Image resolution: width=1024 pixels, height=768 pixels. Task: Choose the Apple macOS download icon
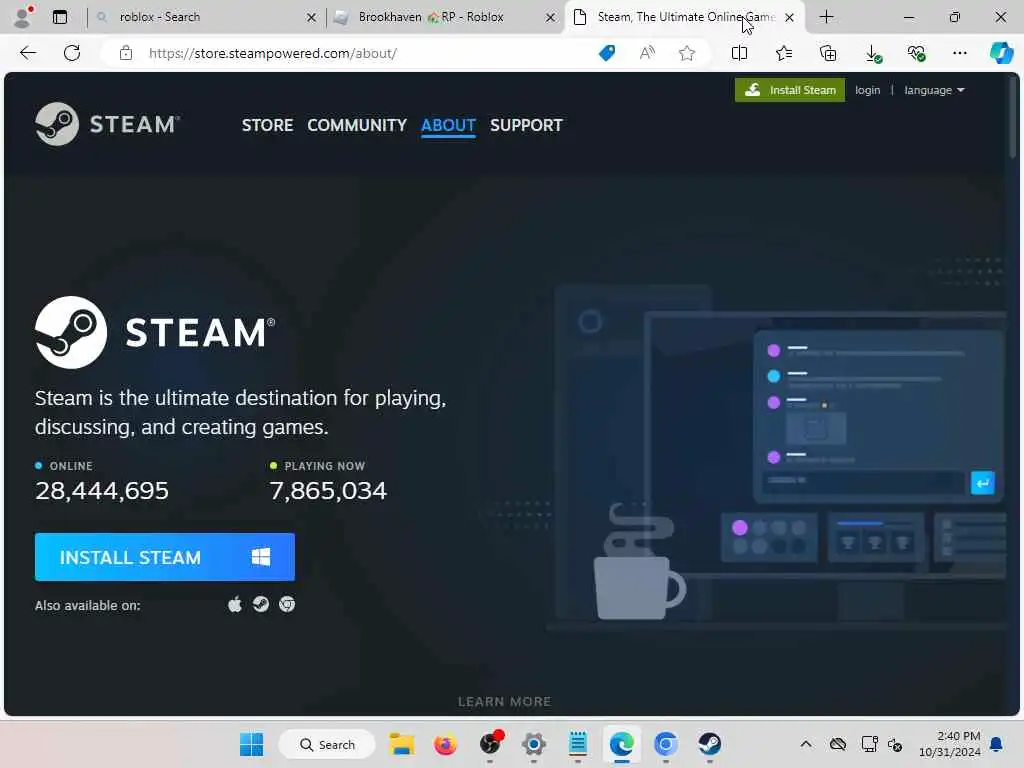(234, 604)
